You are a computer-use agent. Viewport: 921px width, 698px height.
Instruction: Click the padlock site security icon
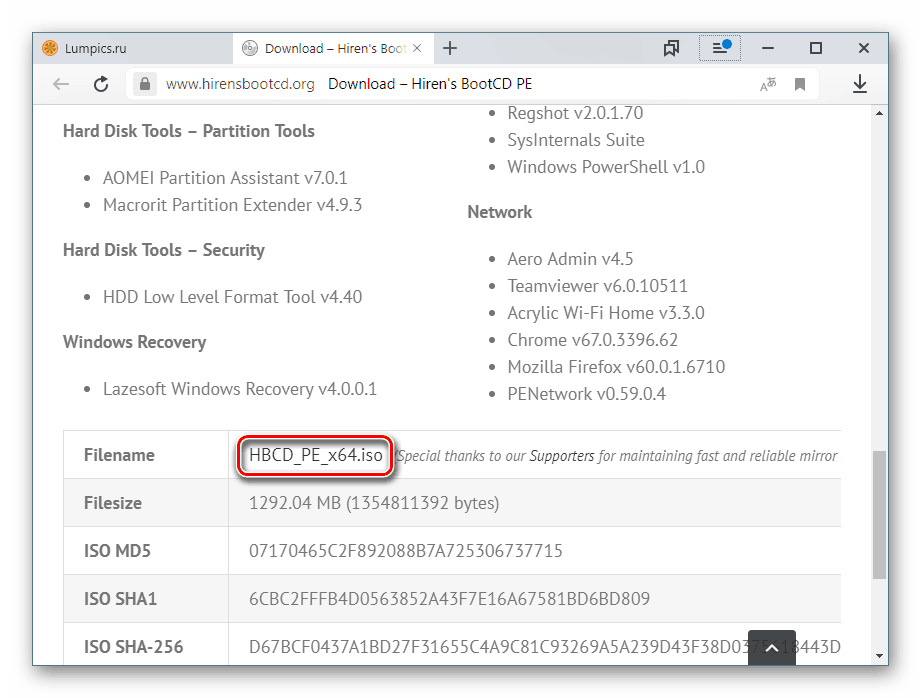[145, 85]
